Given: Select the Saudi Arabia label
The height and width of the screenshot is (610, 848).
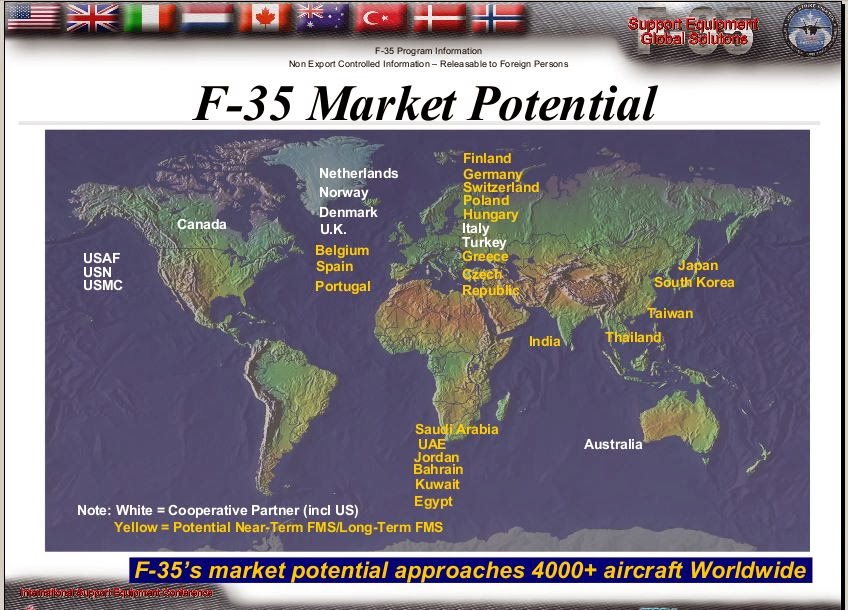Looking at the screenshot, I should [x=456, y=429].
